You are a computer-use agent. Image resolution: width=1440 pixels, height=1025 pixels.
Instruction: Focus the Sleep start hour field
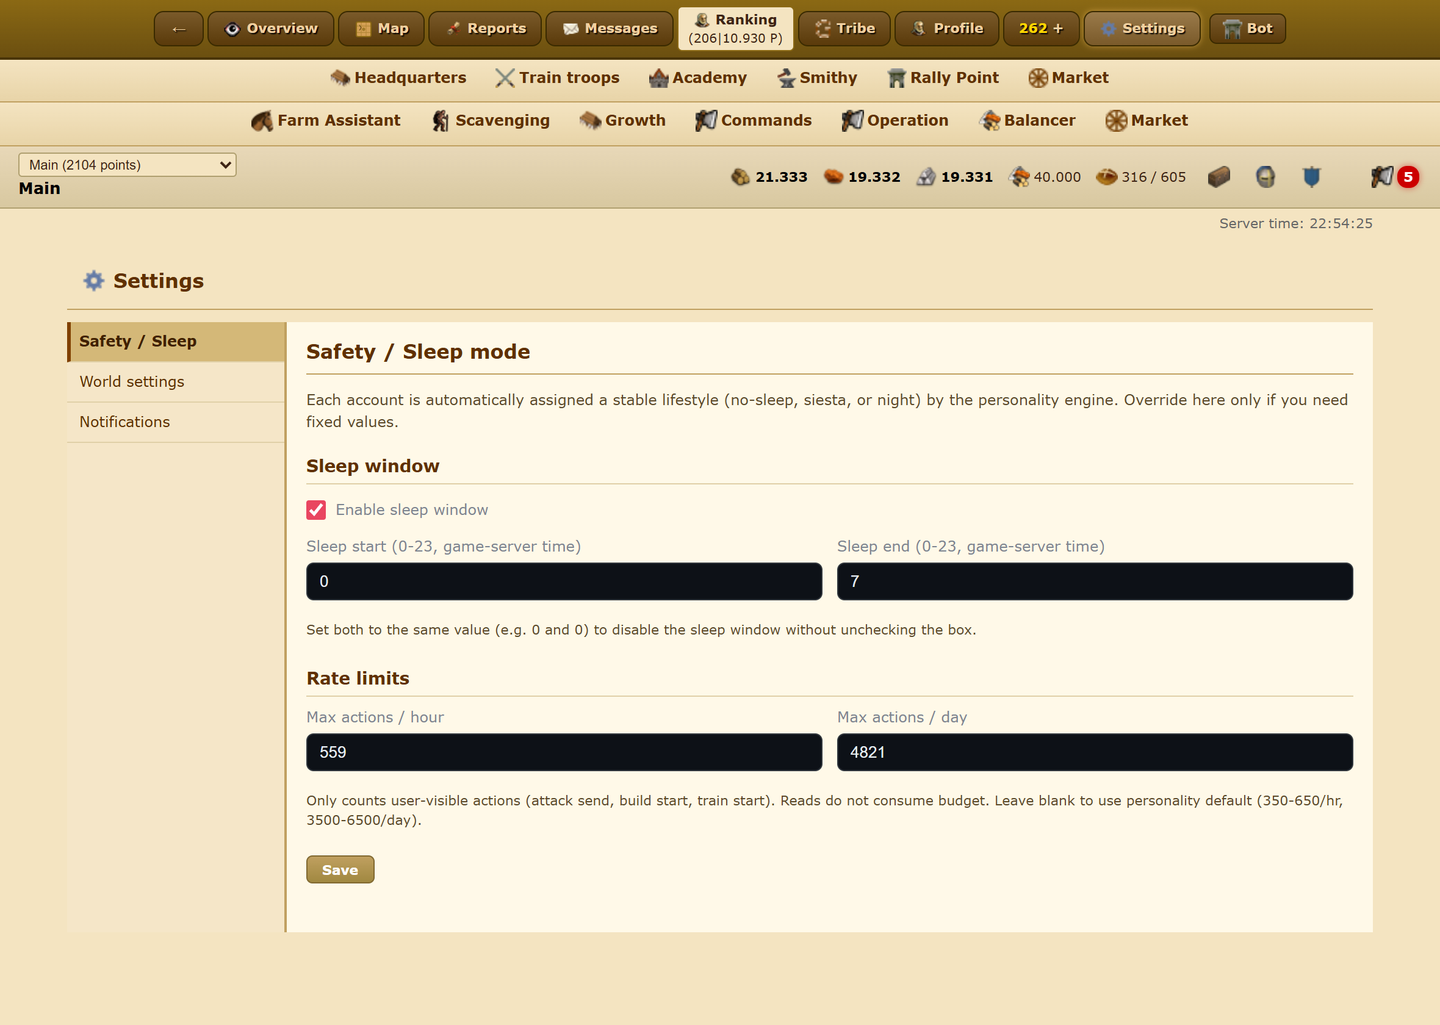564,582
